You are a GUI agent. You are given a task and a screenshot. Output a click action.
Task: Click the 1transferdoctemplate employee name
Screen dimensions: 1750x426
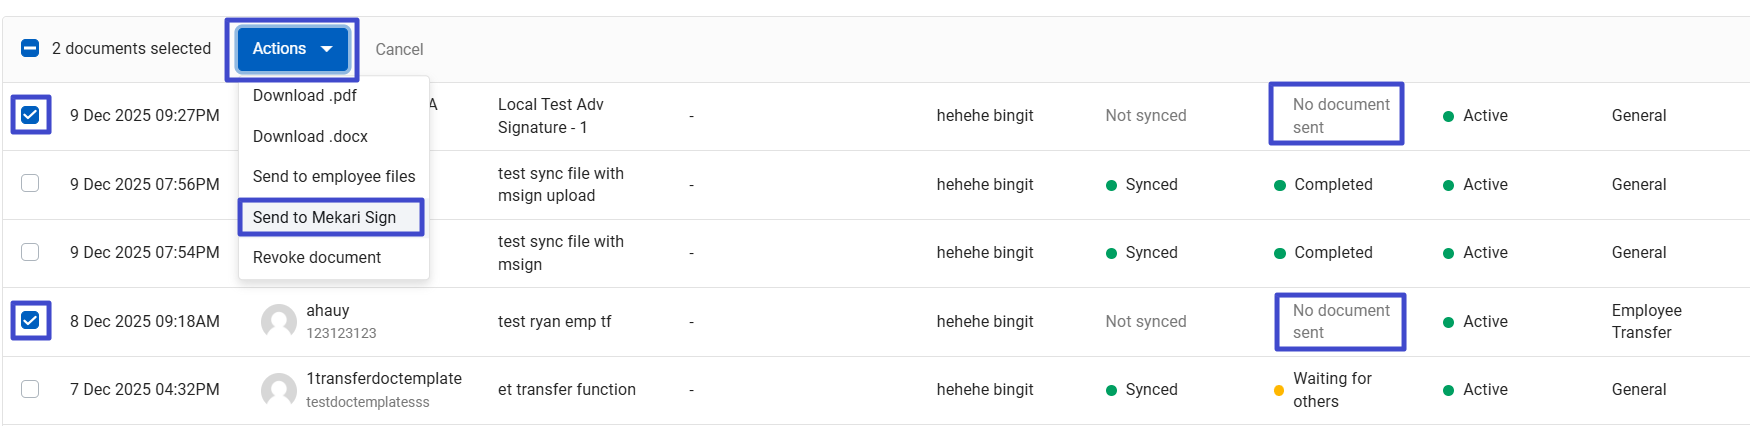click(383, 379)
